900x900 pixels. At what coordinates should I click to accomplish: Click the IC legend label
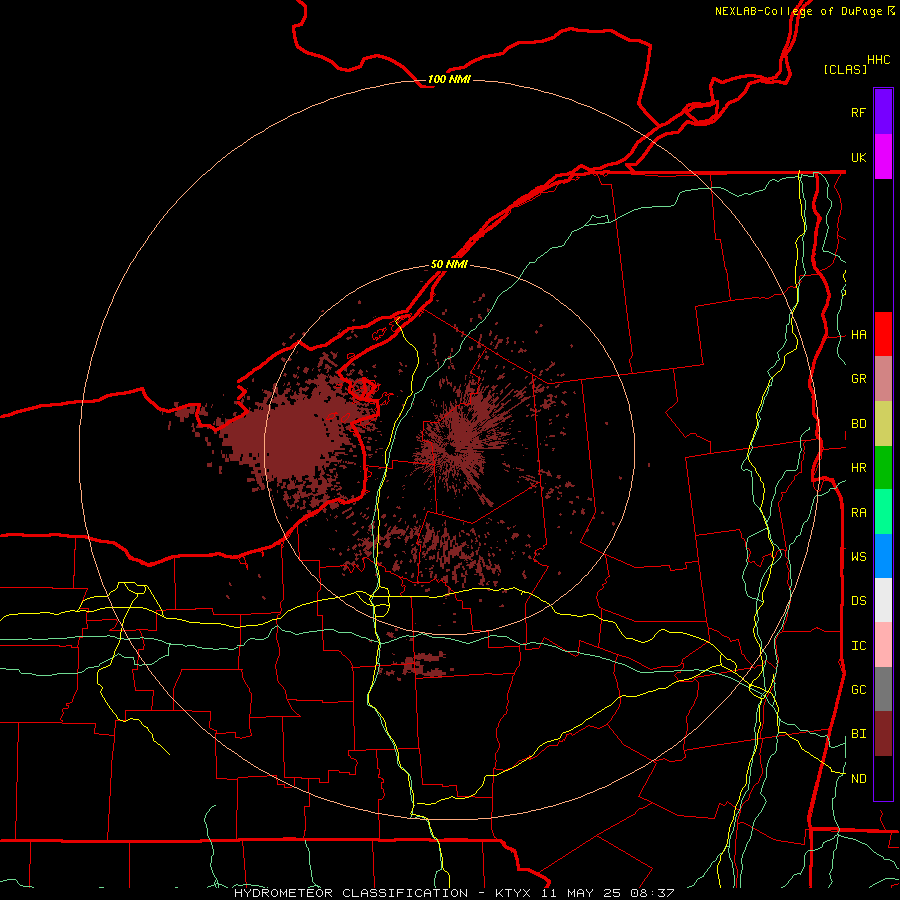(858, 646)
